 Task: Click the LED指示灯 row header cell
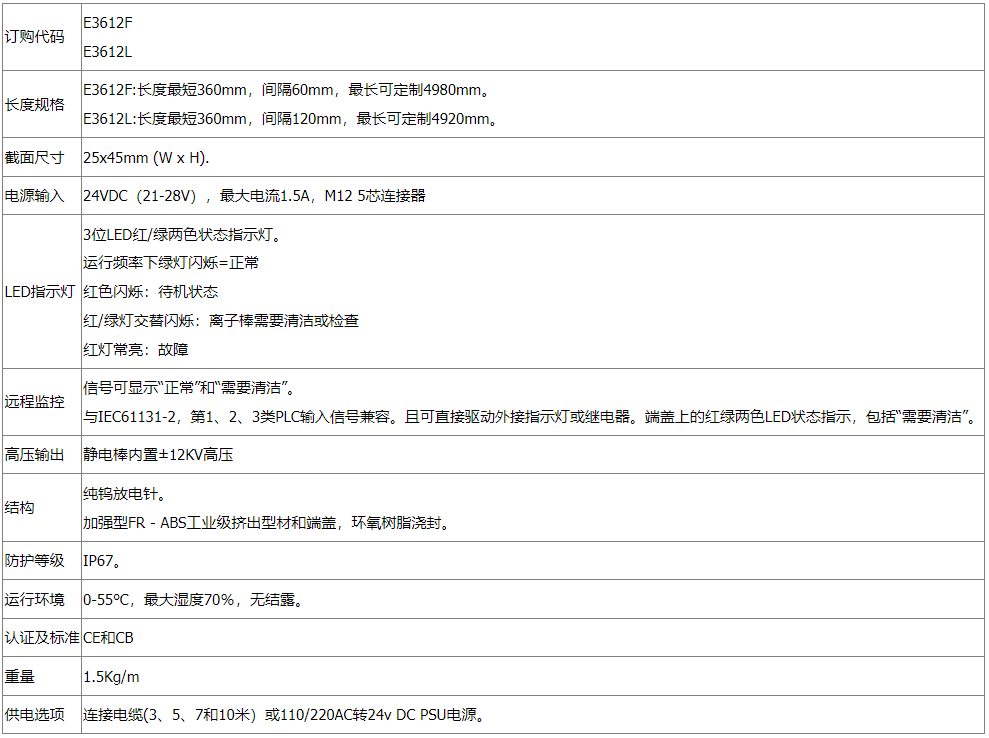[x=40, y=292]
